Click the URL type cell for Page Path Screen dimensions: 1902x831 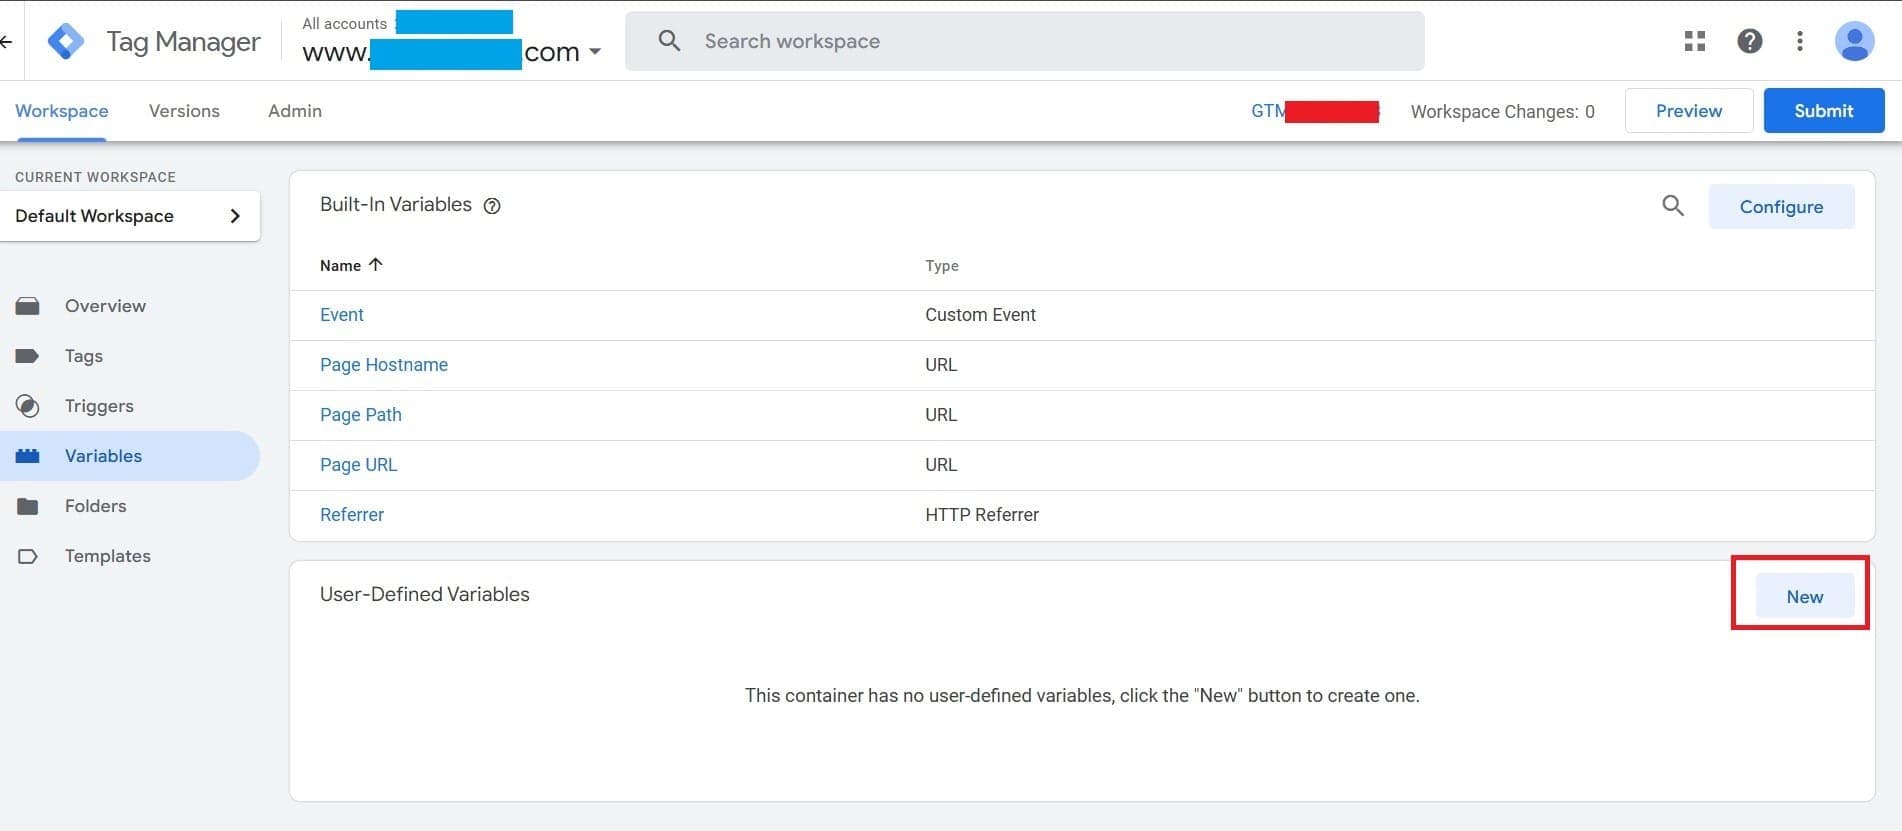941,415
